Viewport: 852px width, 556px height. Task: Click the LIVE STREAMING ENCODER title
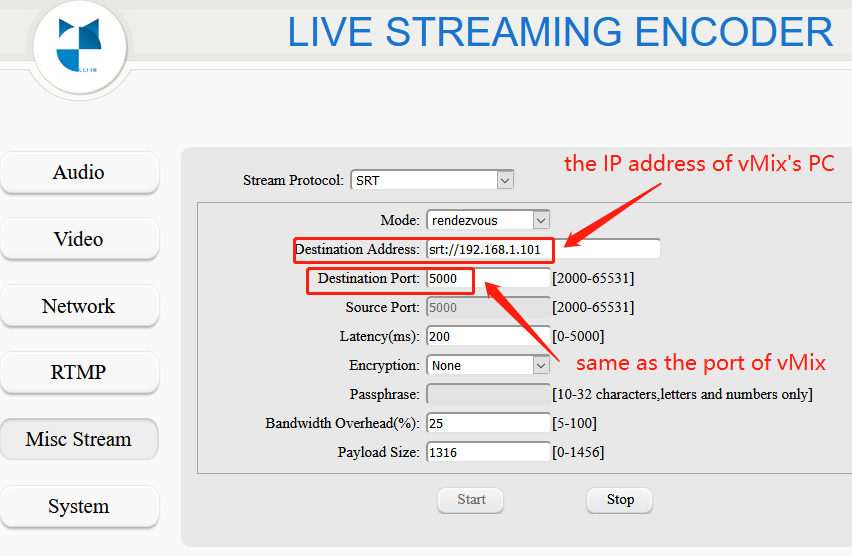point(560,32)
